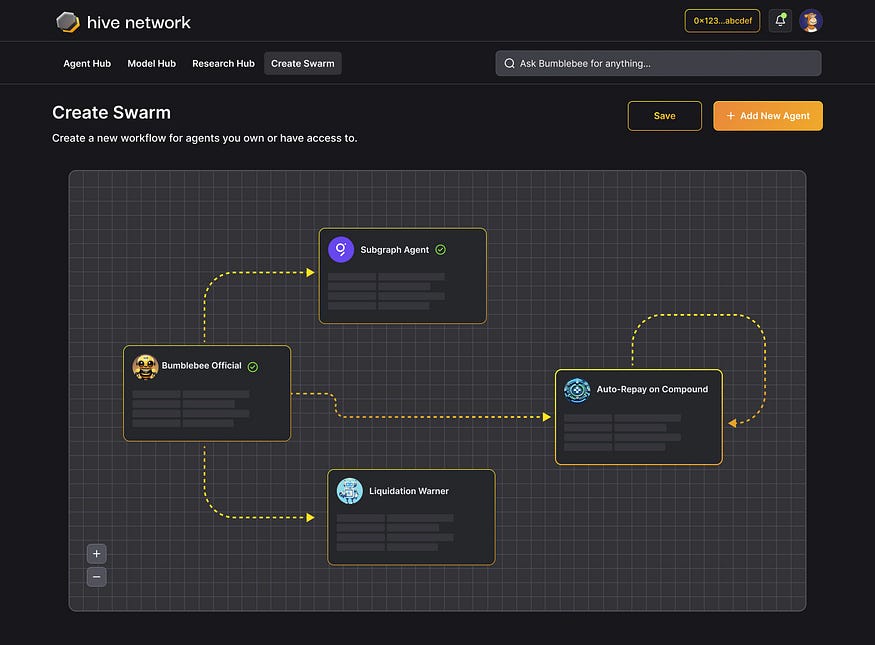
Task: Open the notifications bell
Action: click(x=780, y=21)
